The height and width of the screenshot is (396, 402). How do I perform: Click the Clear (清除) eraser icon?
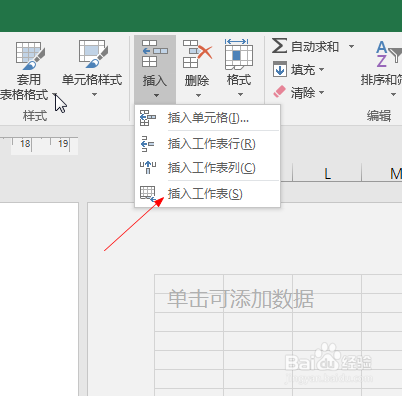[279, 91]
